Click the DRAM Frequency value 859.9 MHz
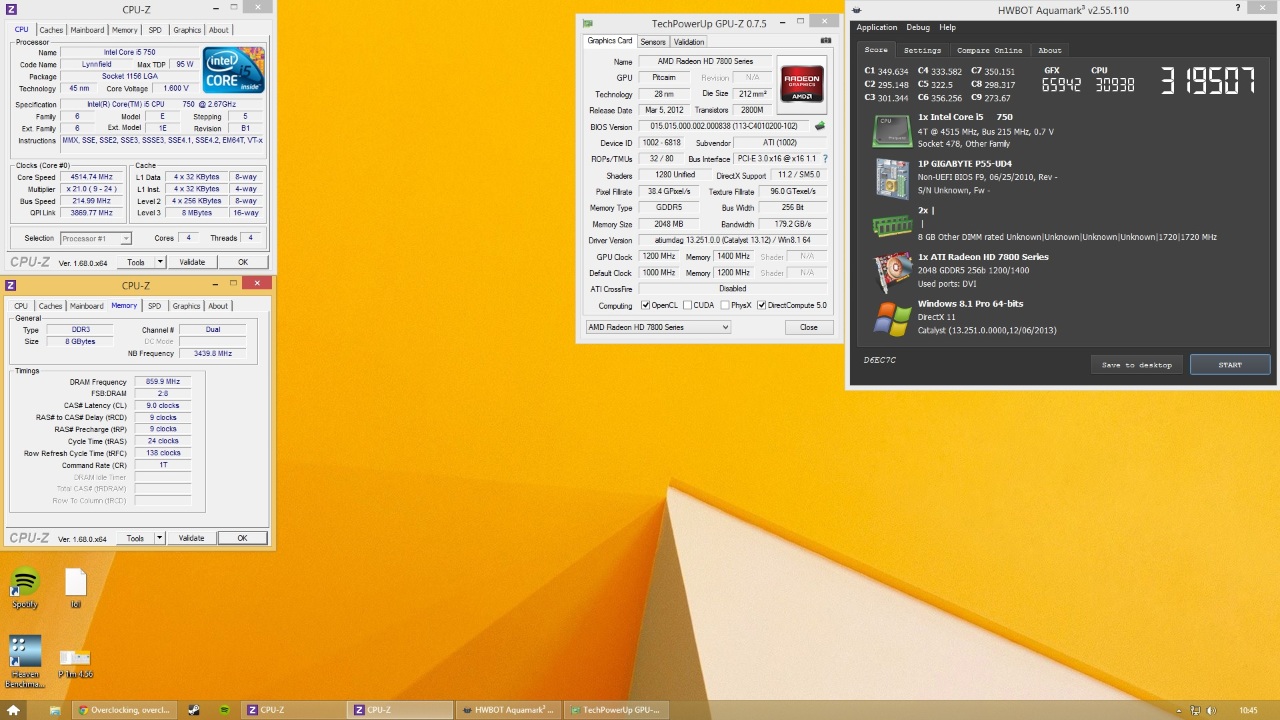This screenshot has height=720, width=1280. tap(162, 381)
